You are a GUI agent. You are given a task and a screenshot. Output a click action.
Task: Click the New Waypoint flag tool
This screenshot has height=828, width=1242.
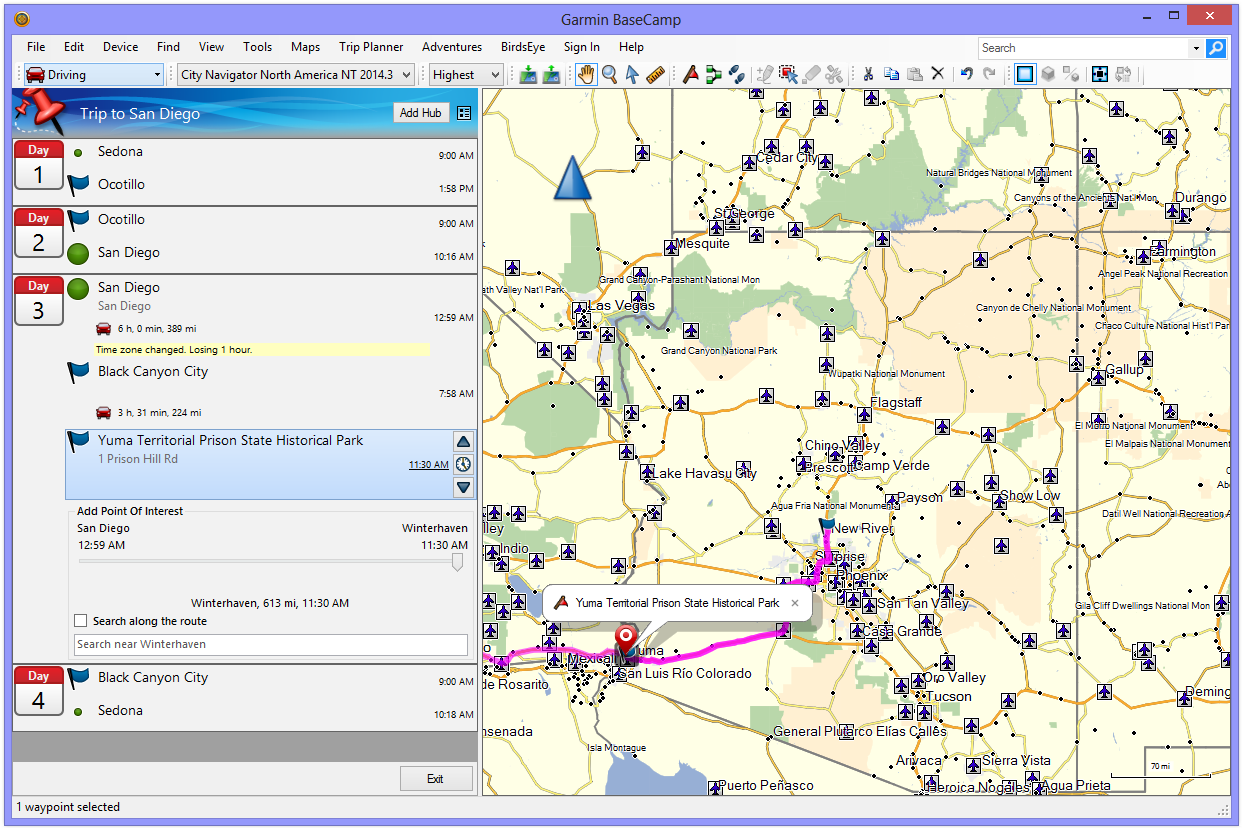coord(690,74)
